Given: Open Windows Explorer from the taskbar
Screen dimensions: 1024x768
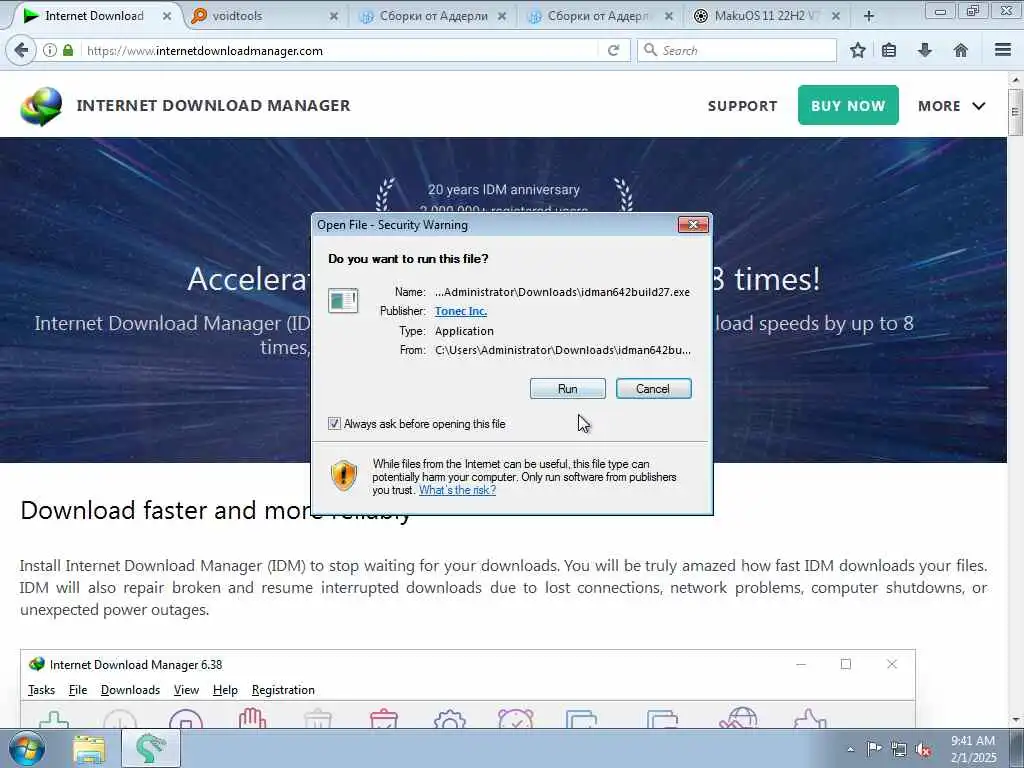Looking at the screenshot, I should (89, 749).
